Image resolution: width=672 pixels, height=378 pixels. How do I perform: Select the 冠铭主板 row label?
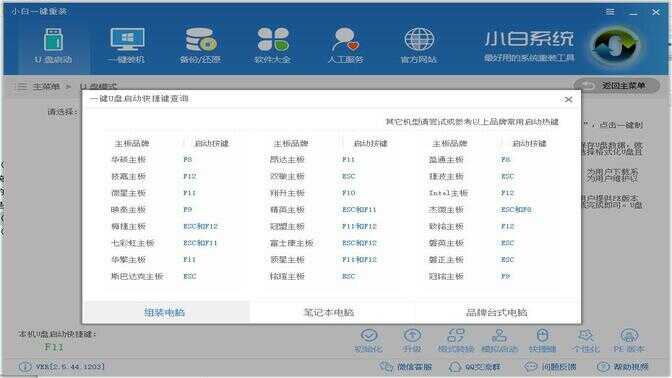click(446, 276)
